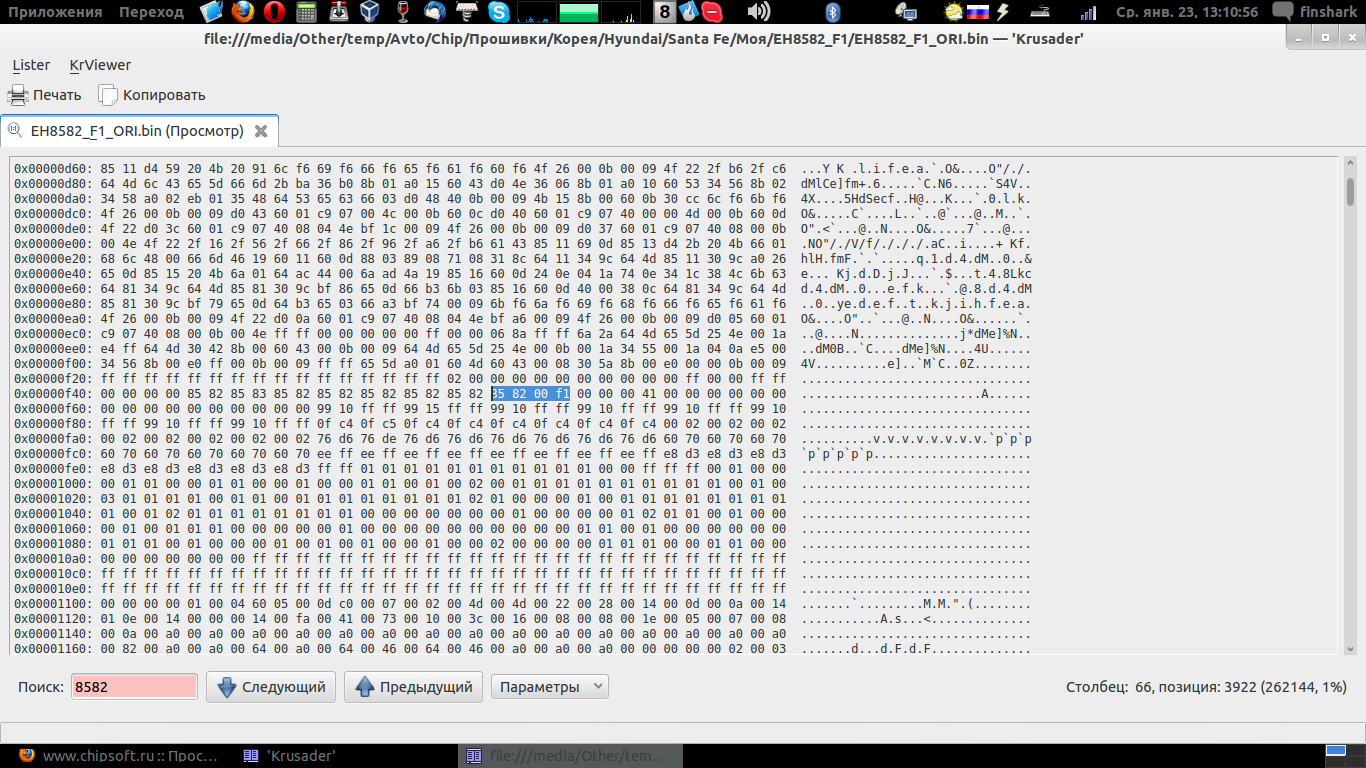Click the Предыдущий find previous button
The width and height of the screenshot is (1366, 768).
click(413, 687)
